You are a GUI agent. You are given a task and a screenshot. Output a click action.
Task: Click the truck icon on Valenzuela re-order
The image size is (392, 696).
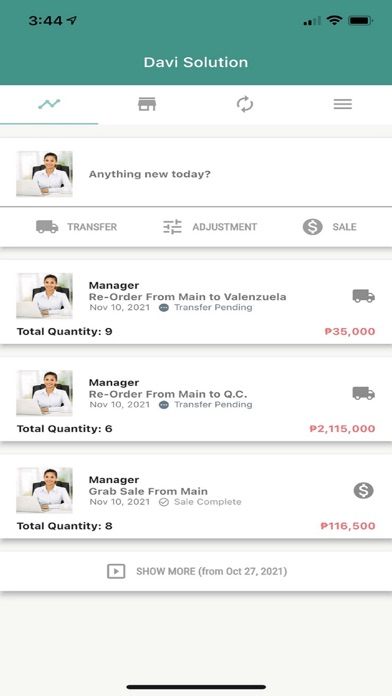pos(364,296)
